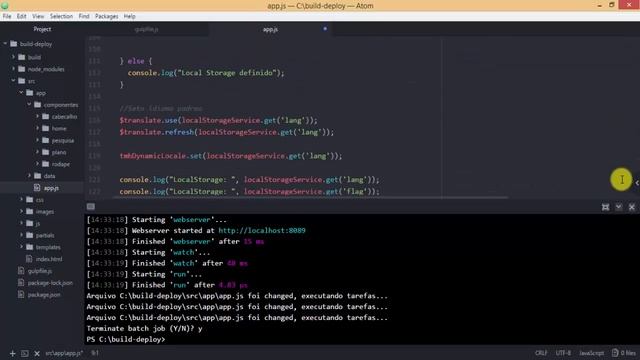Click the terminal icon in status bar

pos(24,353)
